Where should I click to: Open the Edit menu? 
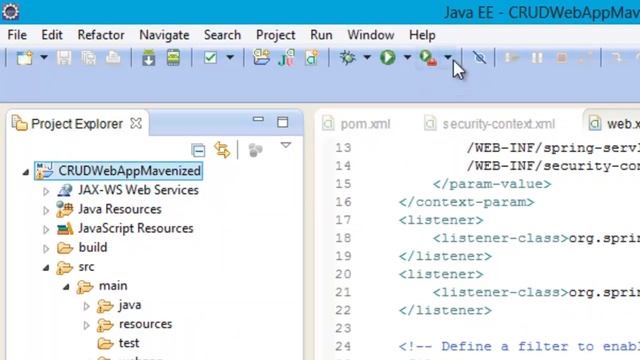click(x=52, y=35)
